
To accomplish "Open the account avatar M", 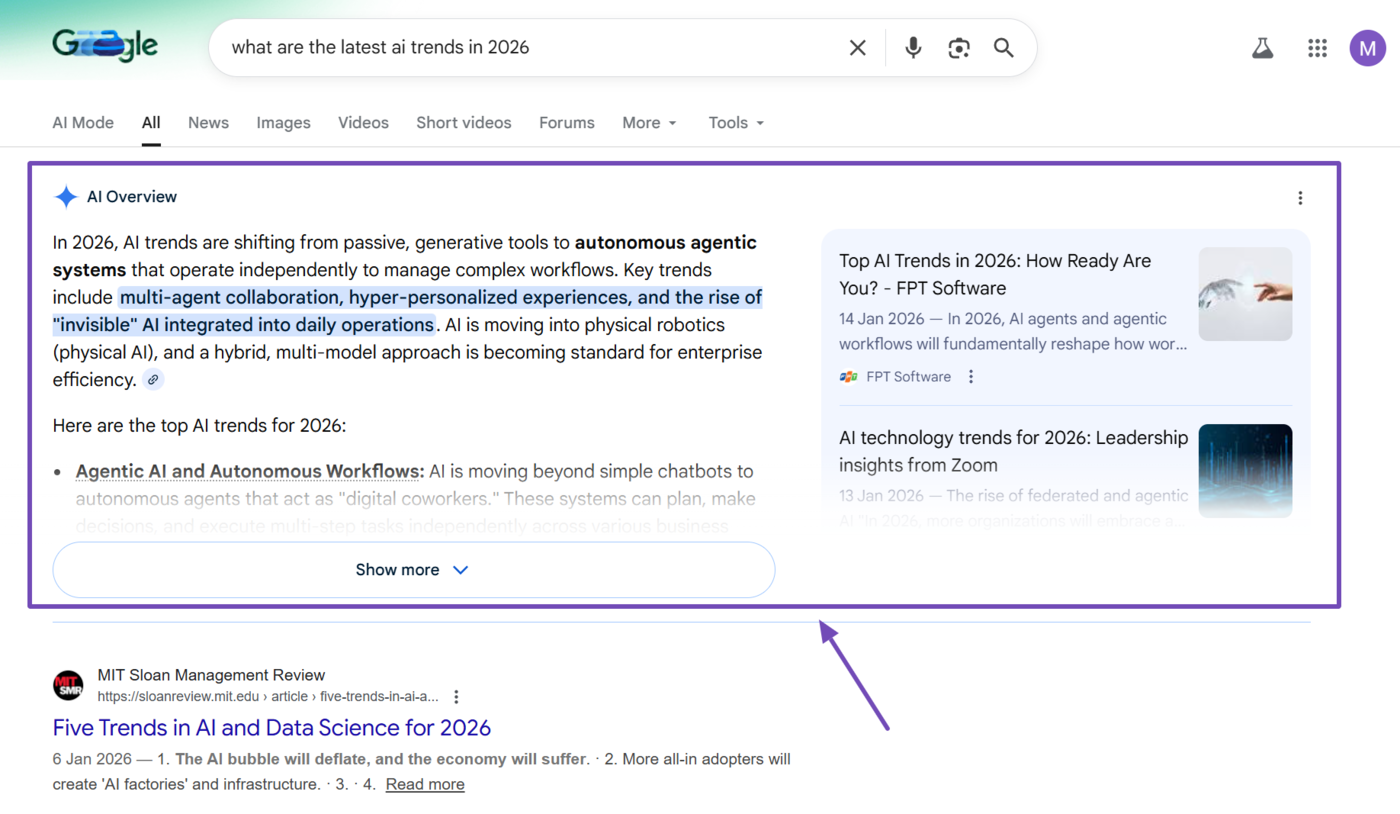I will click(1368, 48).
